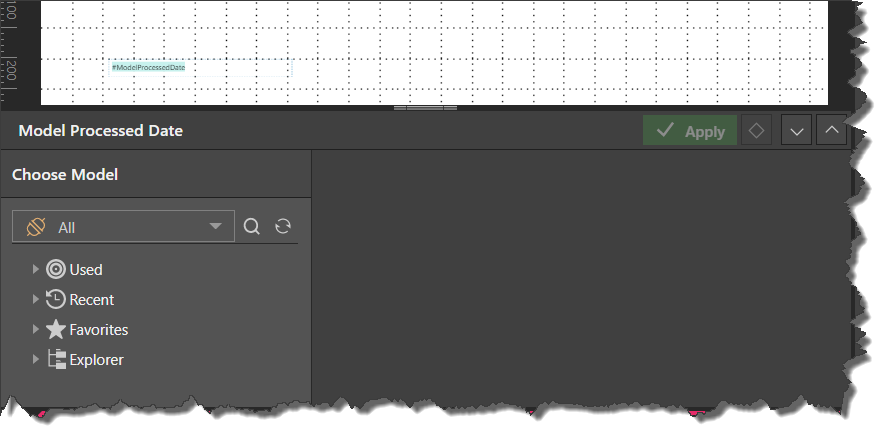The width and height of the screenshot is (890, 438).
Task: Maximize panel with up chevron button
Action: [x=832, y=130]
